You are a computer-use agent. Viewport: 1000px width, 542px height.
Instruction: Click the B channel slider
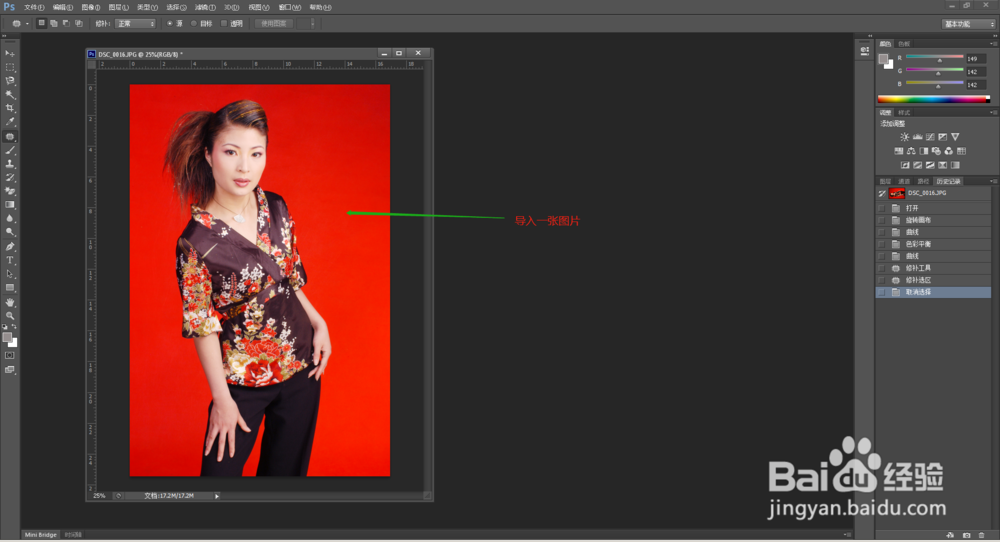(934, 84)
